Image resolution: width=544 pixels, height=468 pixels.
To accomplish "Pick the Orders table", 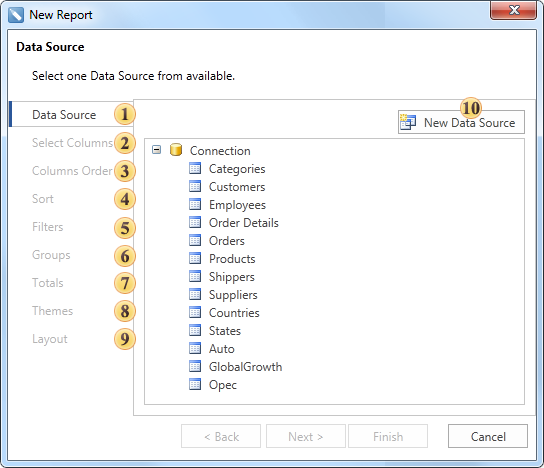I will 227,241.
